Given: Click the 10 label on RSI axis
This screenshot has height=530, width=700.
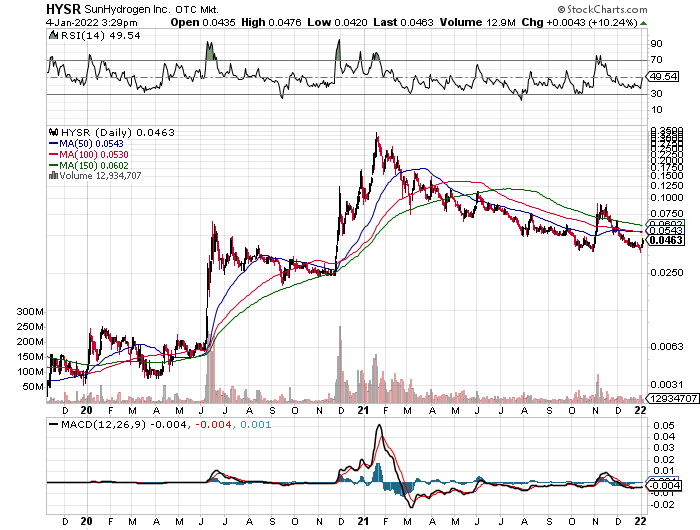Looking at the screenshot, I should tap(656, 110).
